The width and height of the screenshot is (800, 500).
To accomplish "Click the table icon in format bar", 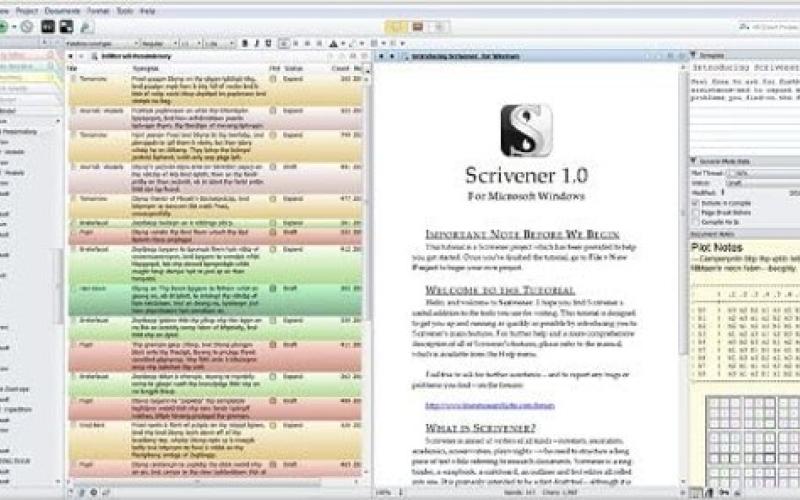I will click(374, 44).
